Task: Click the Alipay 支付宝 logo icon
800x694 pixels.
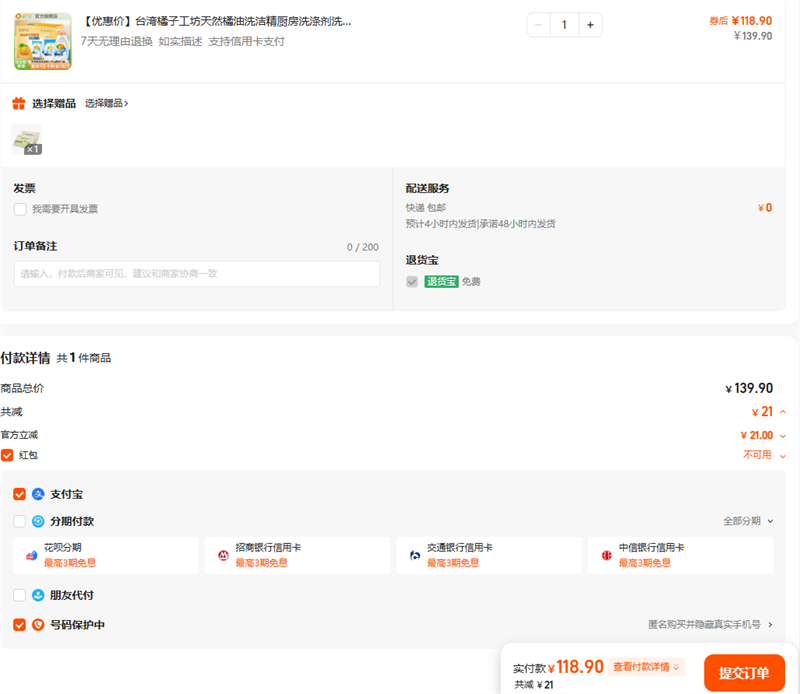Action: (x=38, y=494)
